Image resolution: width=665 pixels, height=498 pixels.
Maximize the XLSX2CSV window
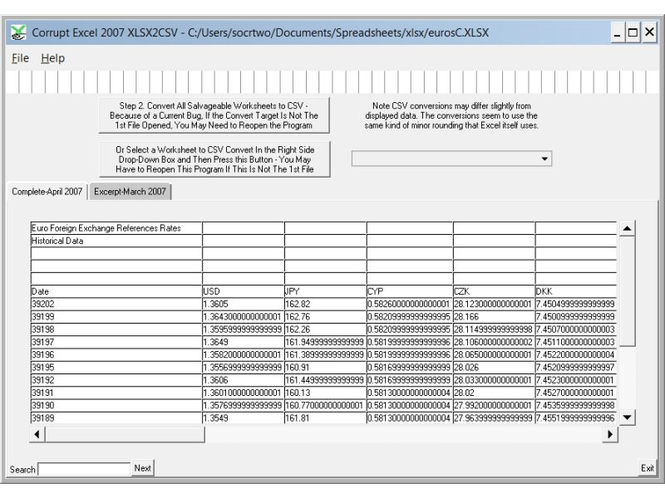(x=633, y=33)
